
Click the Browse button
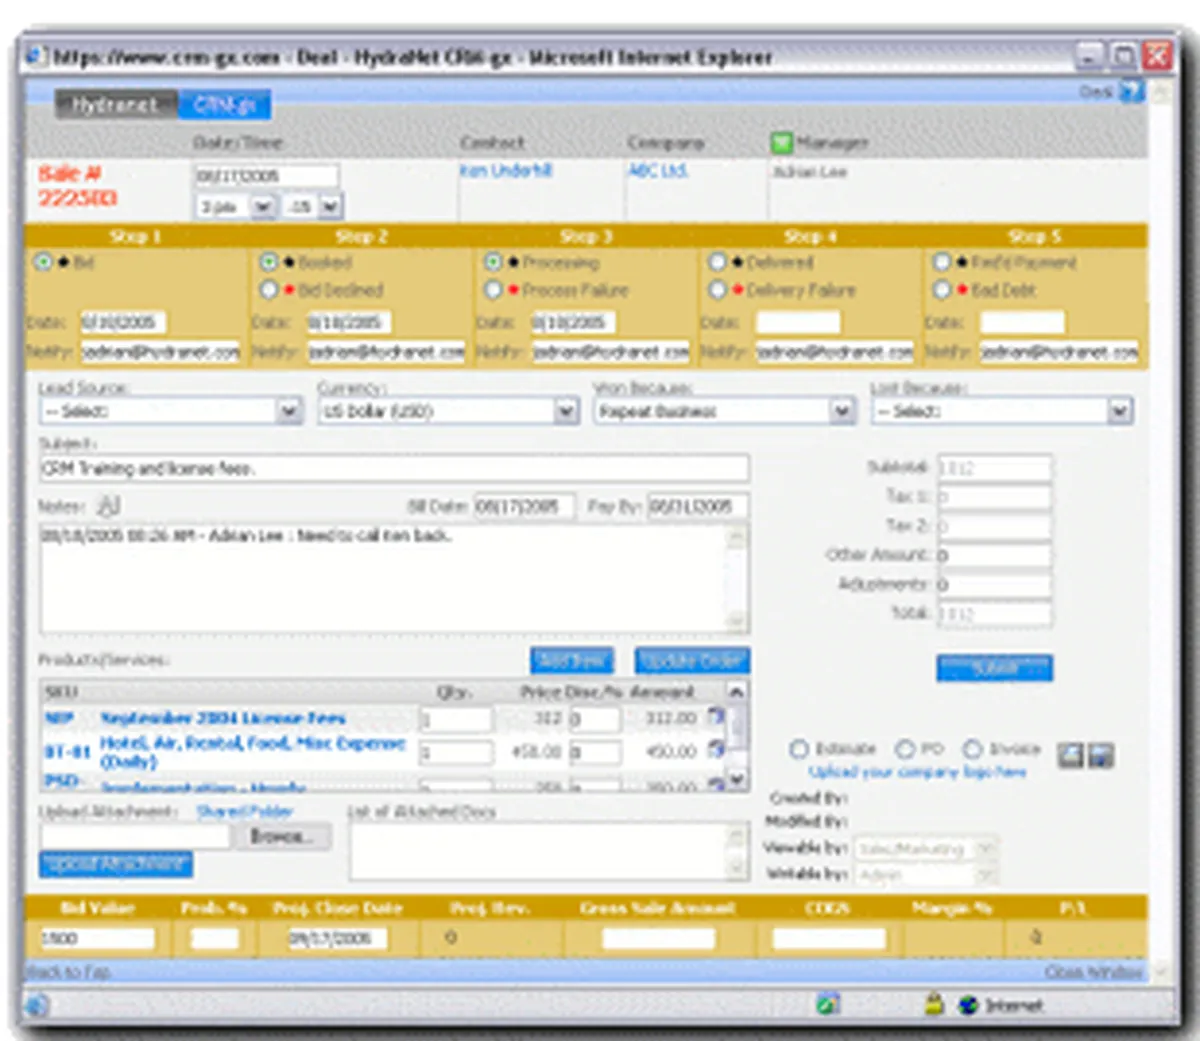click(282, 836)
